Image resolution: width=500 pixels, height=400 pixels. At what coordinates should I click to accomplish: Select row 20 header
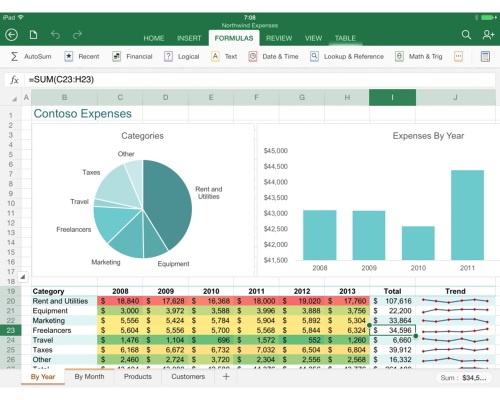coord(11,301)
